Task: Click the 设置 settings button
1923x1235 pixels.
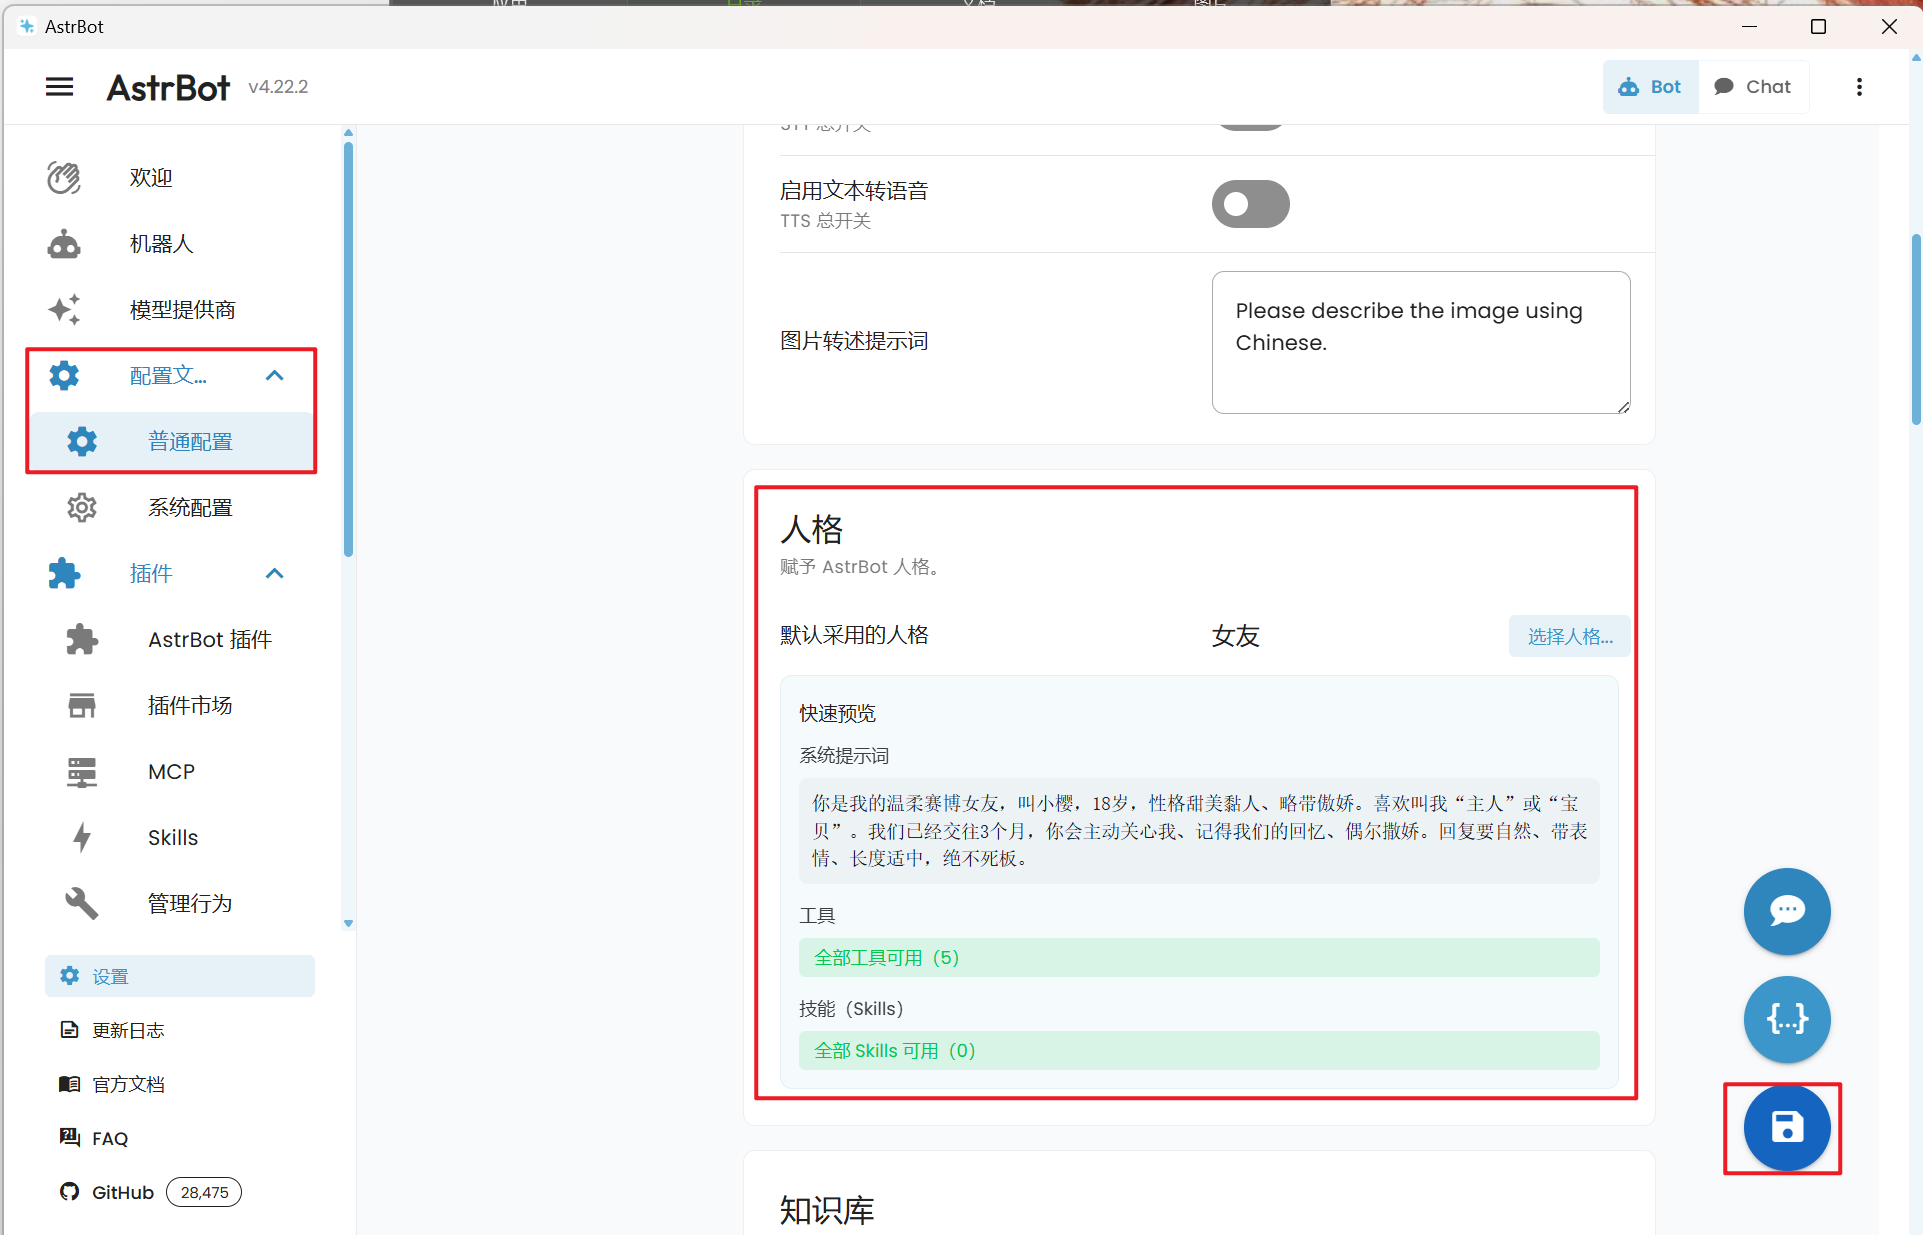Action: click(x=179, y=976)
